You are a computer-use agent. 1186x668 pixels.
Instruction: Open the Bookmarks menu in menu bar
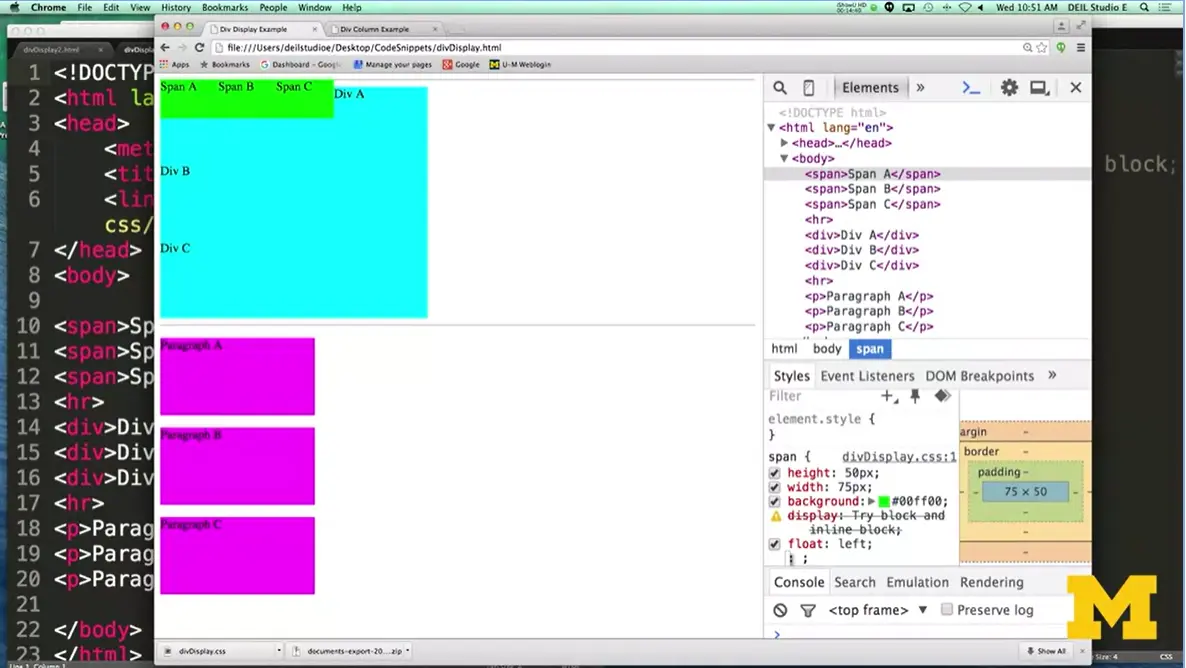pyautogui.click(x=224, y=7)
